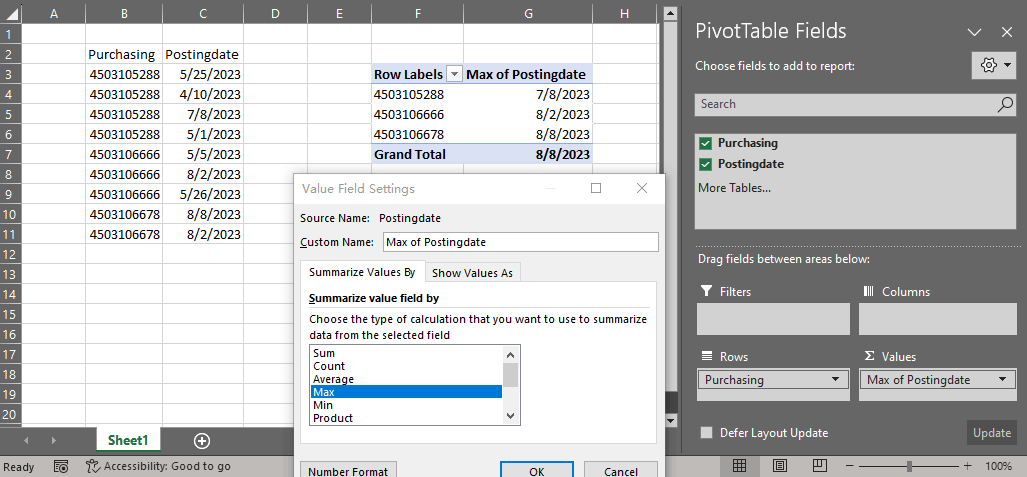The image size is (1027, 477).
Task: Click worksheet vertical scrollbar up arrow
Action: click(669, 12)
